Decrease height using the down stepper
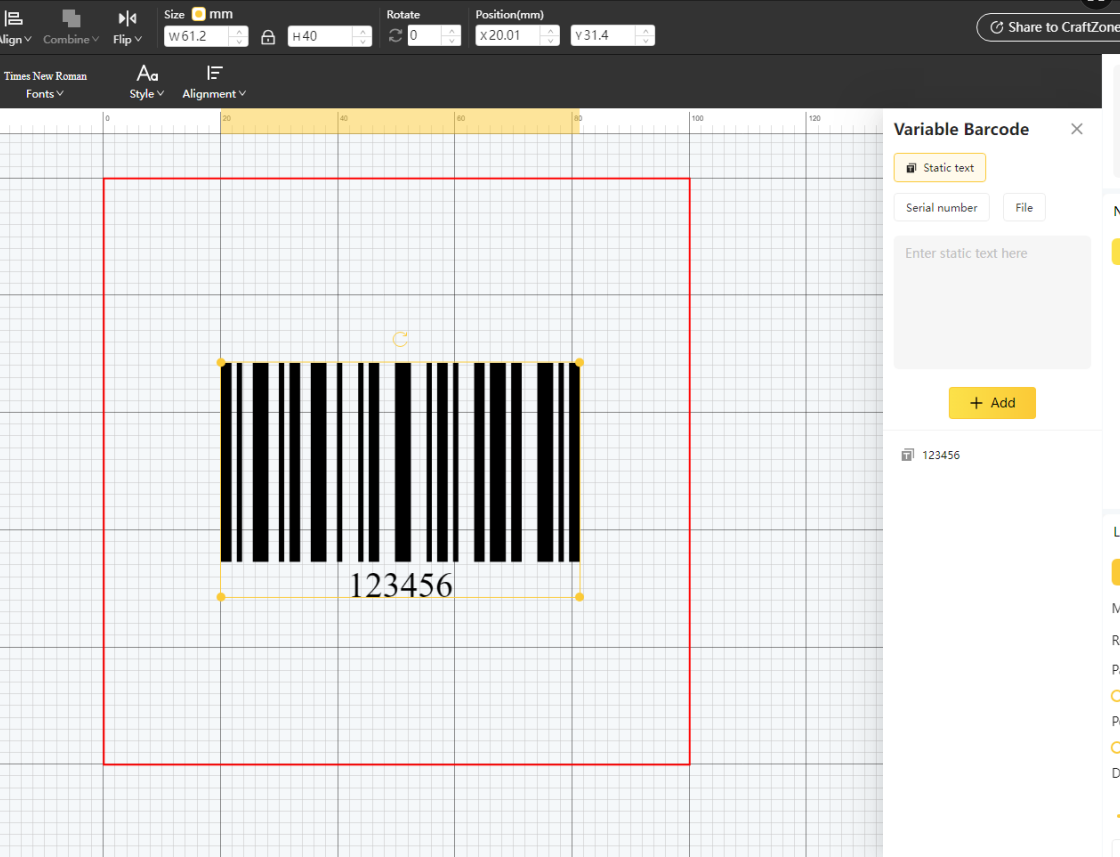This screenshot has height=857, width=1120. pyautogui.click(x=363, y=41)
